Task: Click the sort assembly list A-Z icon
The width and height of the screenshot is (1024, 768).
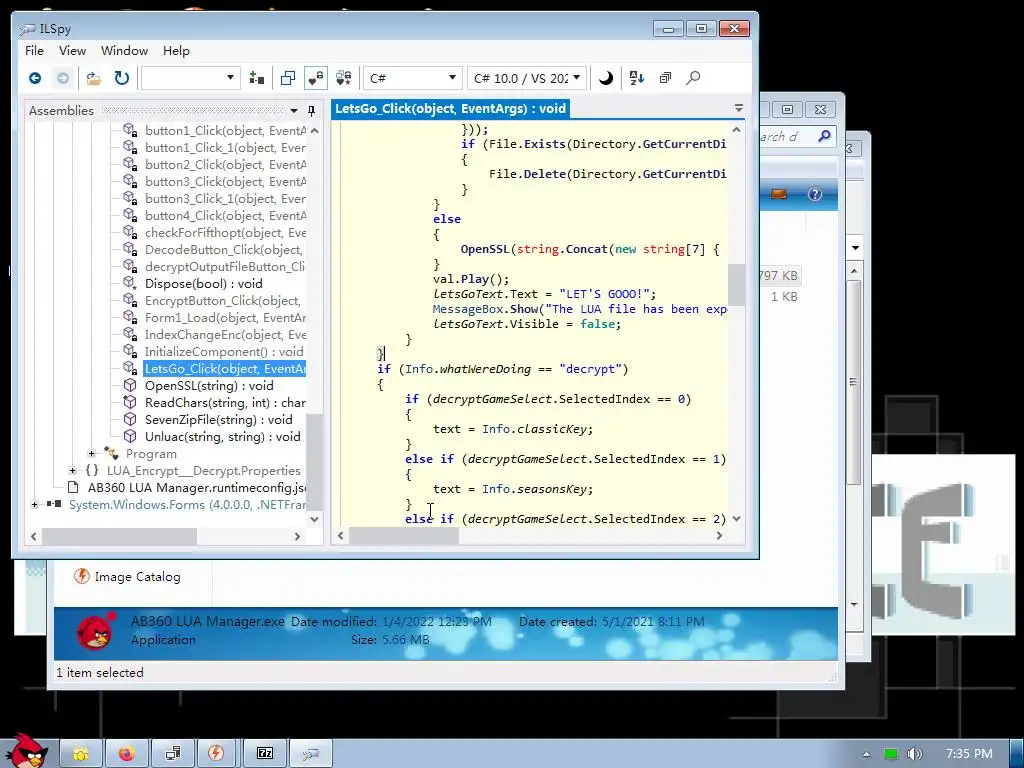Action: tap(637, 78)
